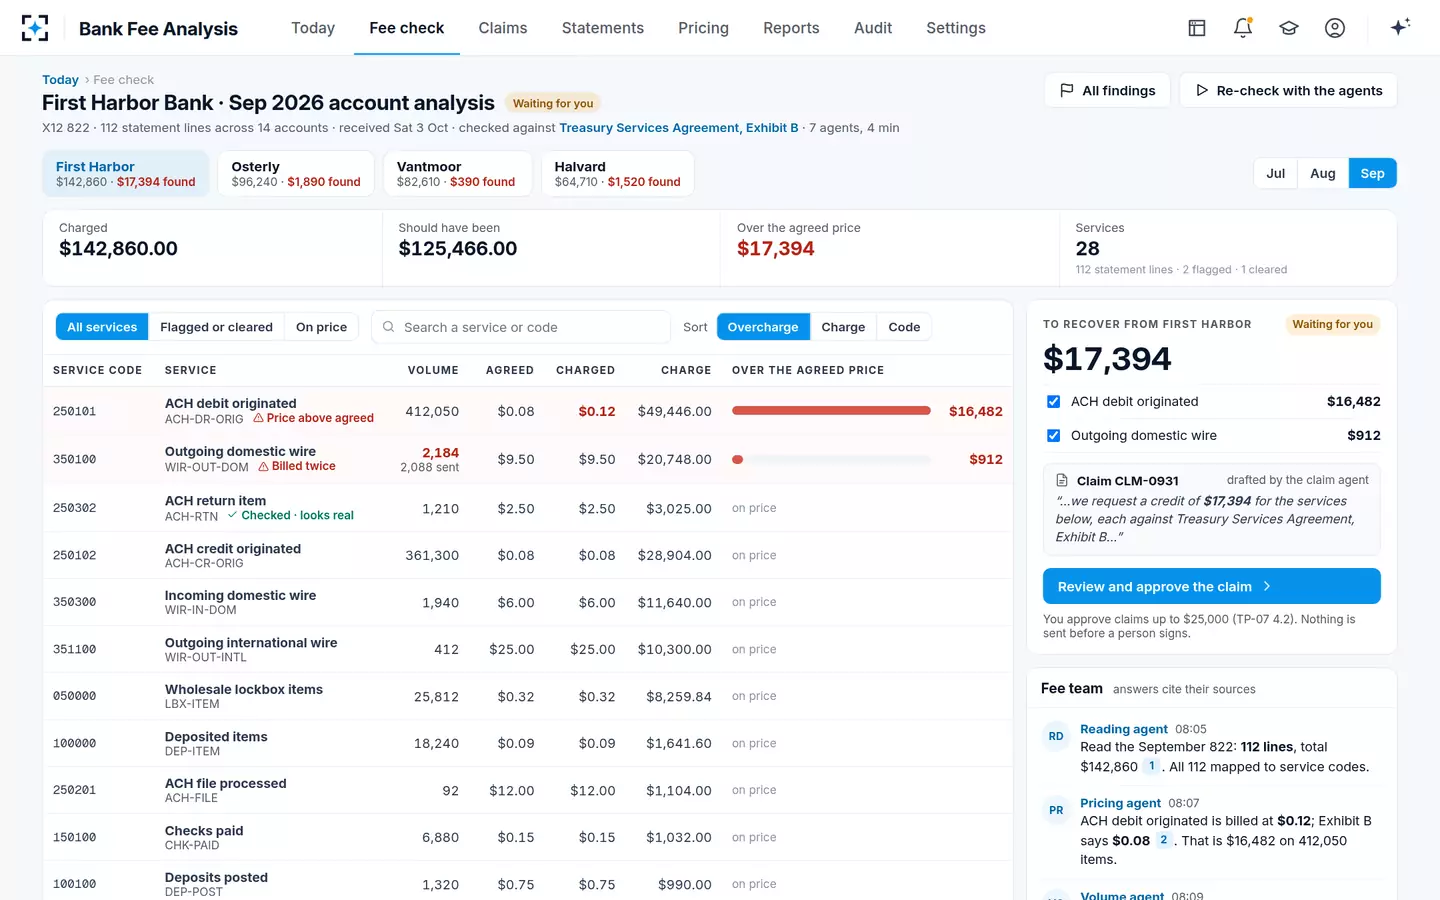Go back via the Today breadcrumb
1440x900 pixels.
(x=60, y=80)
